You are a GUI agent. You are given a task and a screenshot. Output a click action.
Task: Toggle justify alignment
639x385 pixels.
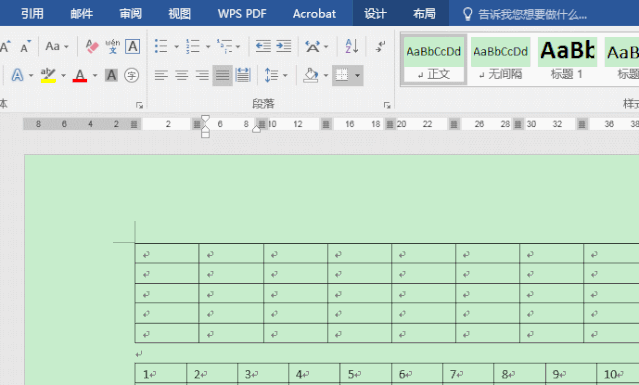click(x=223, y=75)
